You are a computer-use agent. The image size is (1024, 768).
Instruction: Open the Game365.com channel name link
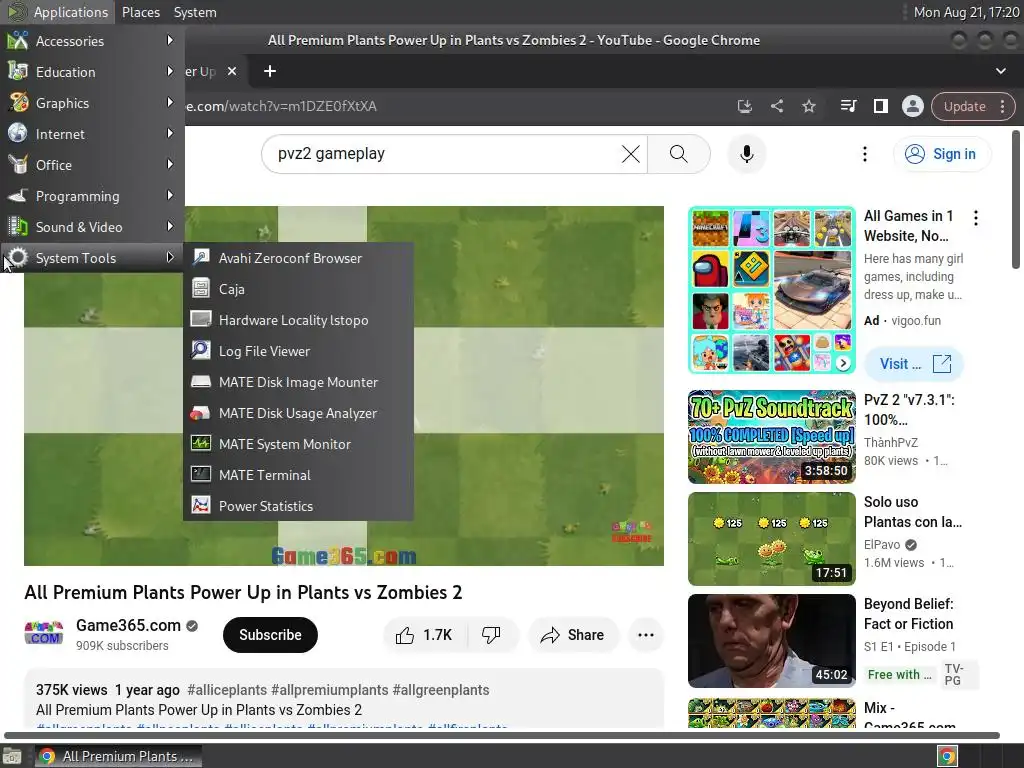click(x=128, y=625)
